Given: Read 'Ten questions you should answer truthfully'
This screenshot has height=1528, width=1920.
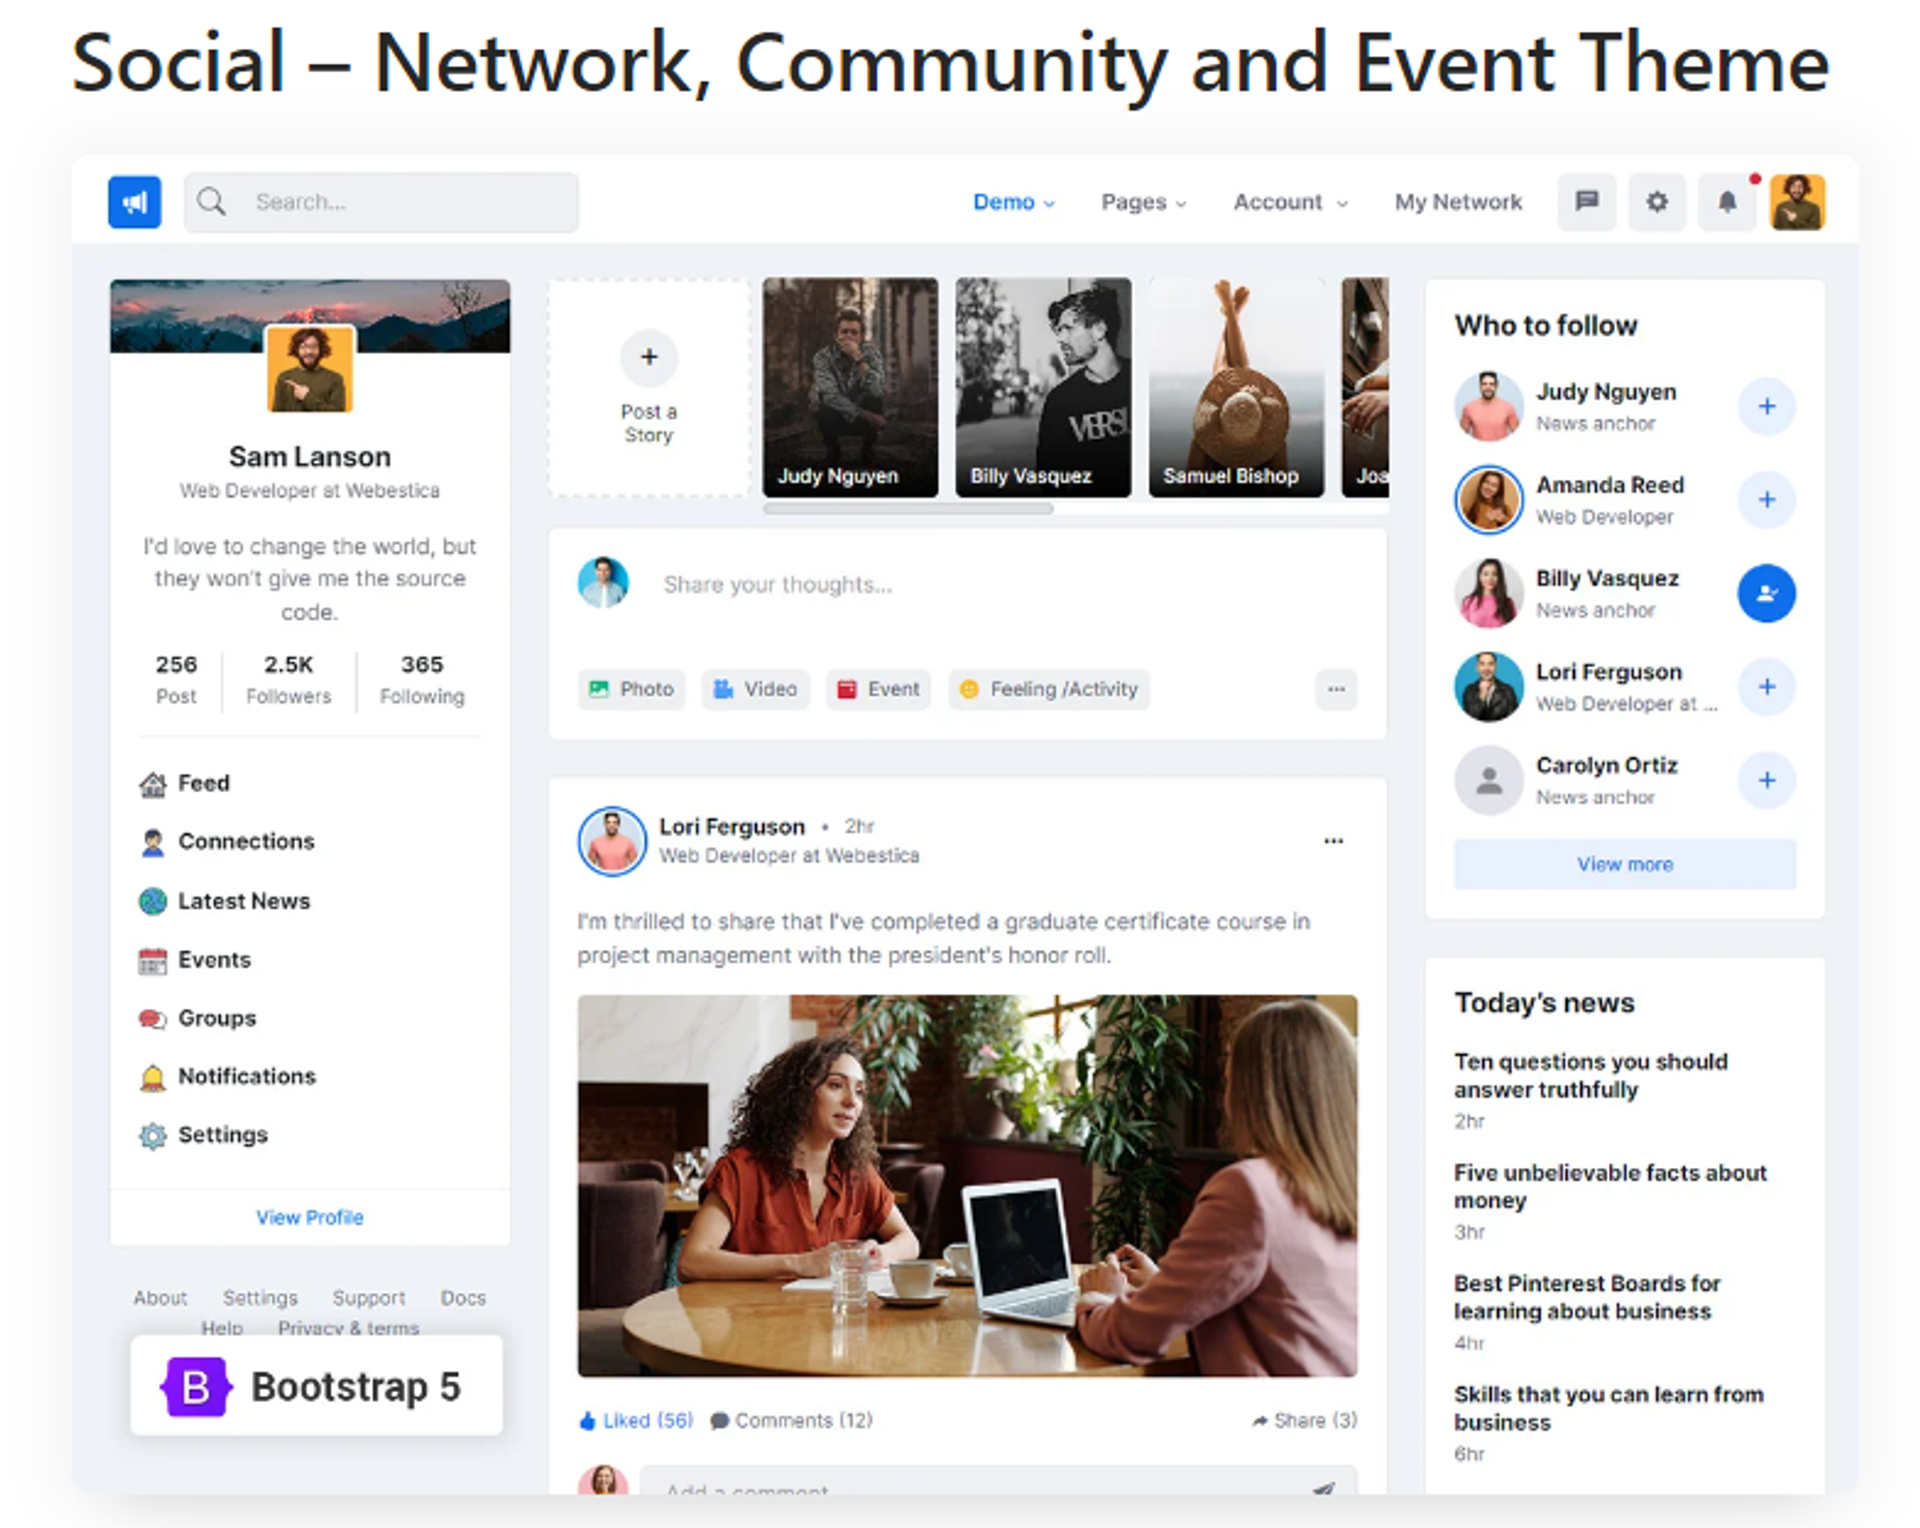Looking at the screenshot, I should pos(1590,1076).
